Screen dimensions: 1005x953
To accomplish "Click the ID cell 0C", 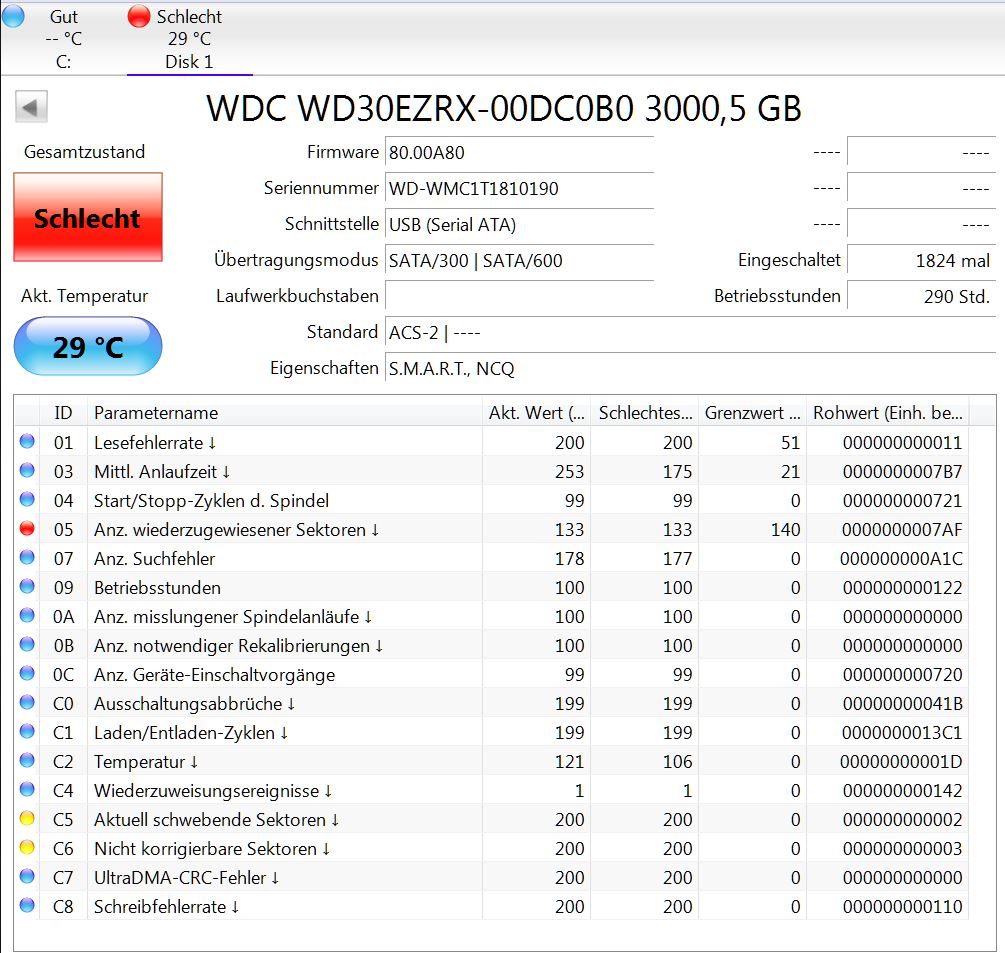I will [x=63, y=675].
